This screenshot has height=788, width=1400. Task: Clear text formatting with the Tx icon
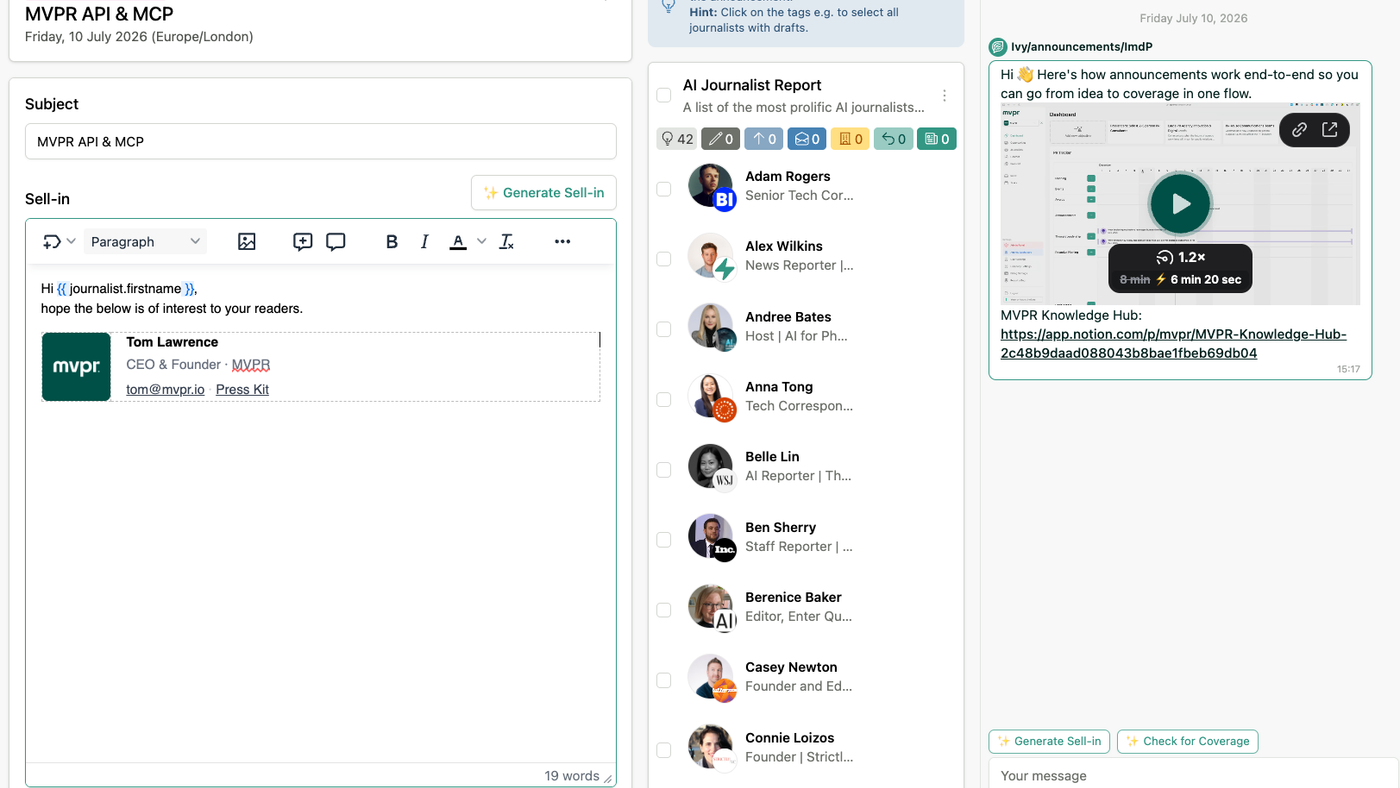(x=507, y=241)
